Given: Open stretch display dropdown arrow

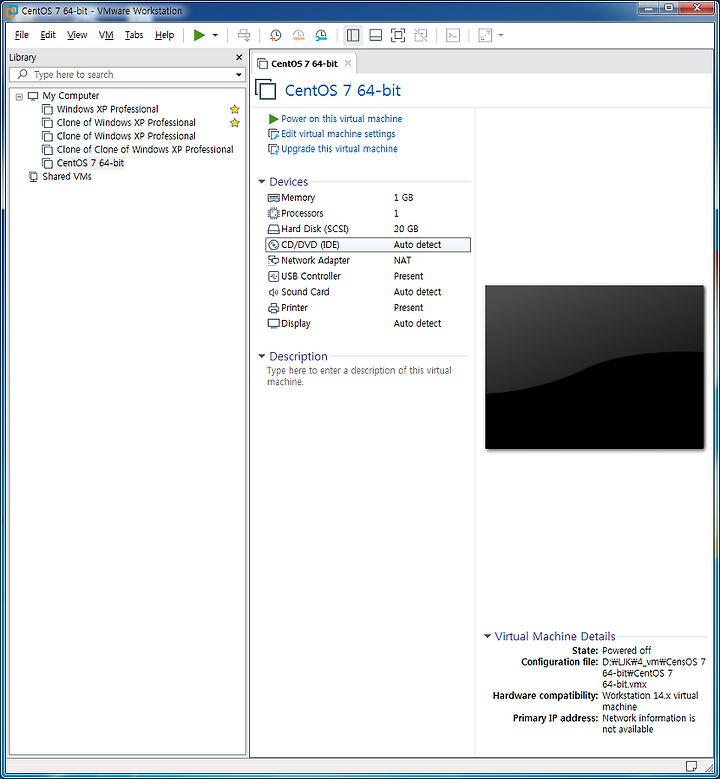Looking at the screenshot, I should [x=501, y=35].
